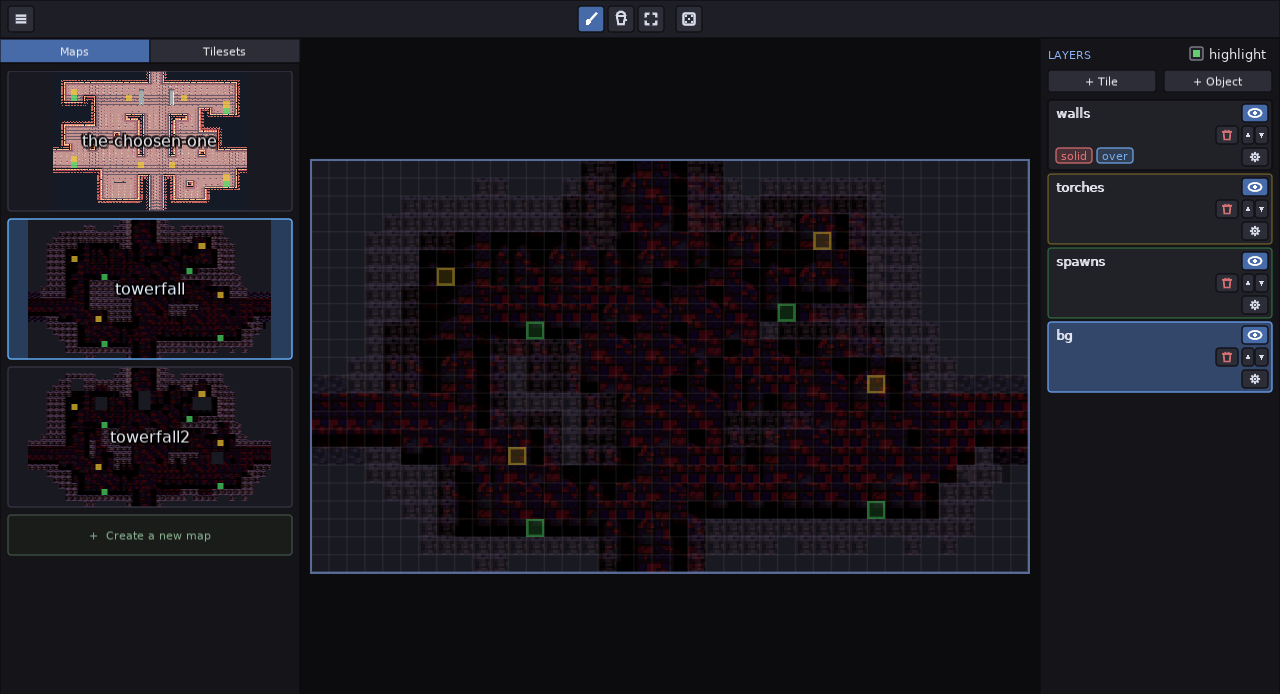Open settings gear for spawns layer

(x=1255, y=305)
